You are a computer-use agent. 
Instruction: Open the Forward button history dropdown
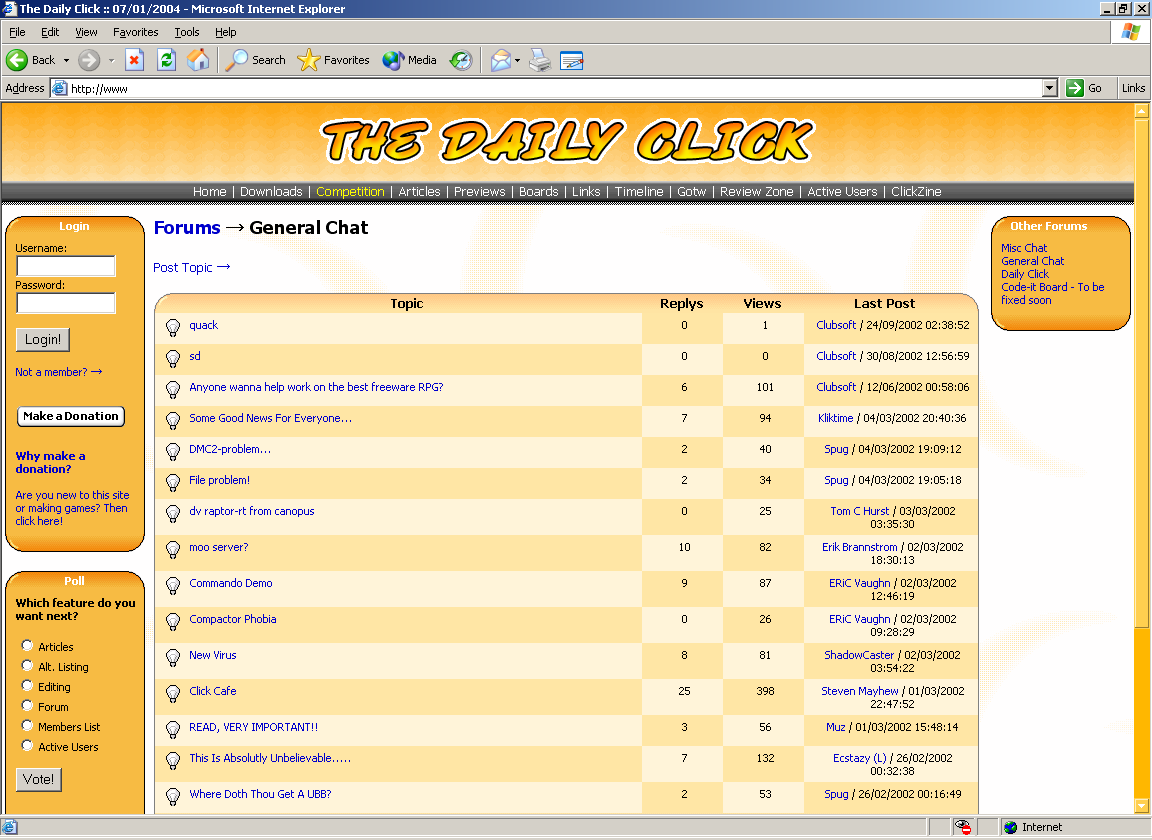(x=112, y=60)
